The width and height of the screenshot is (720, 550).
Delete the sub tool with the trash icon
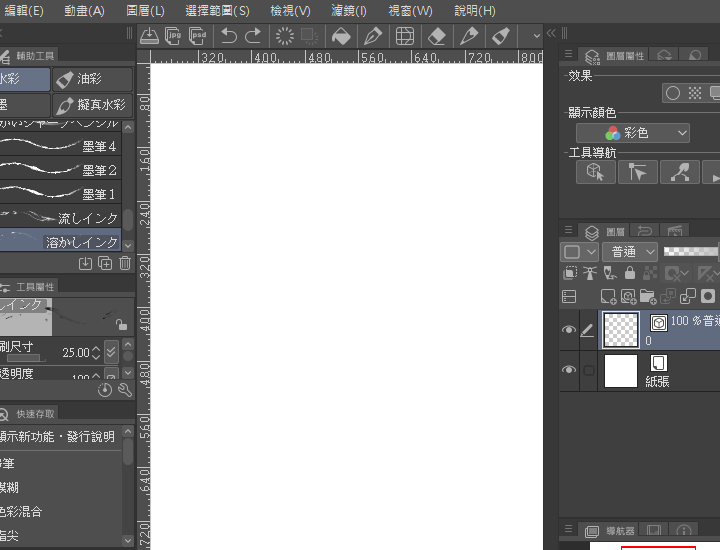click(125, 263)
